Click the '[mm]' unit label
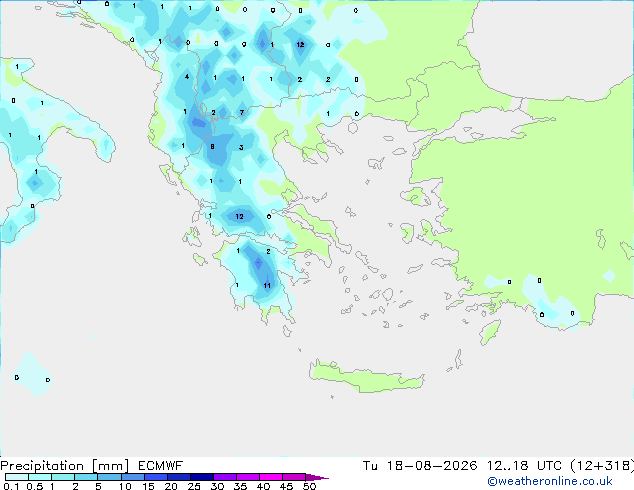 (x=110, y=466)
